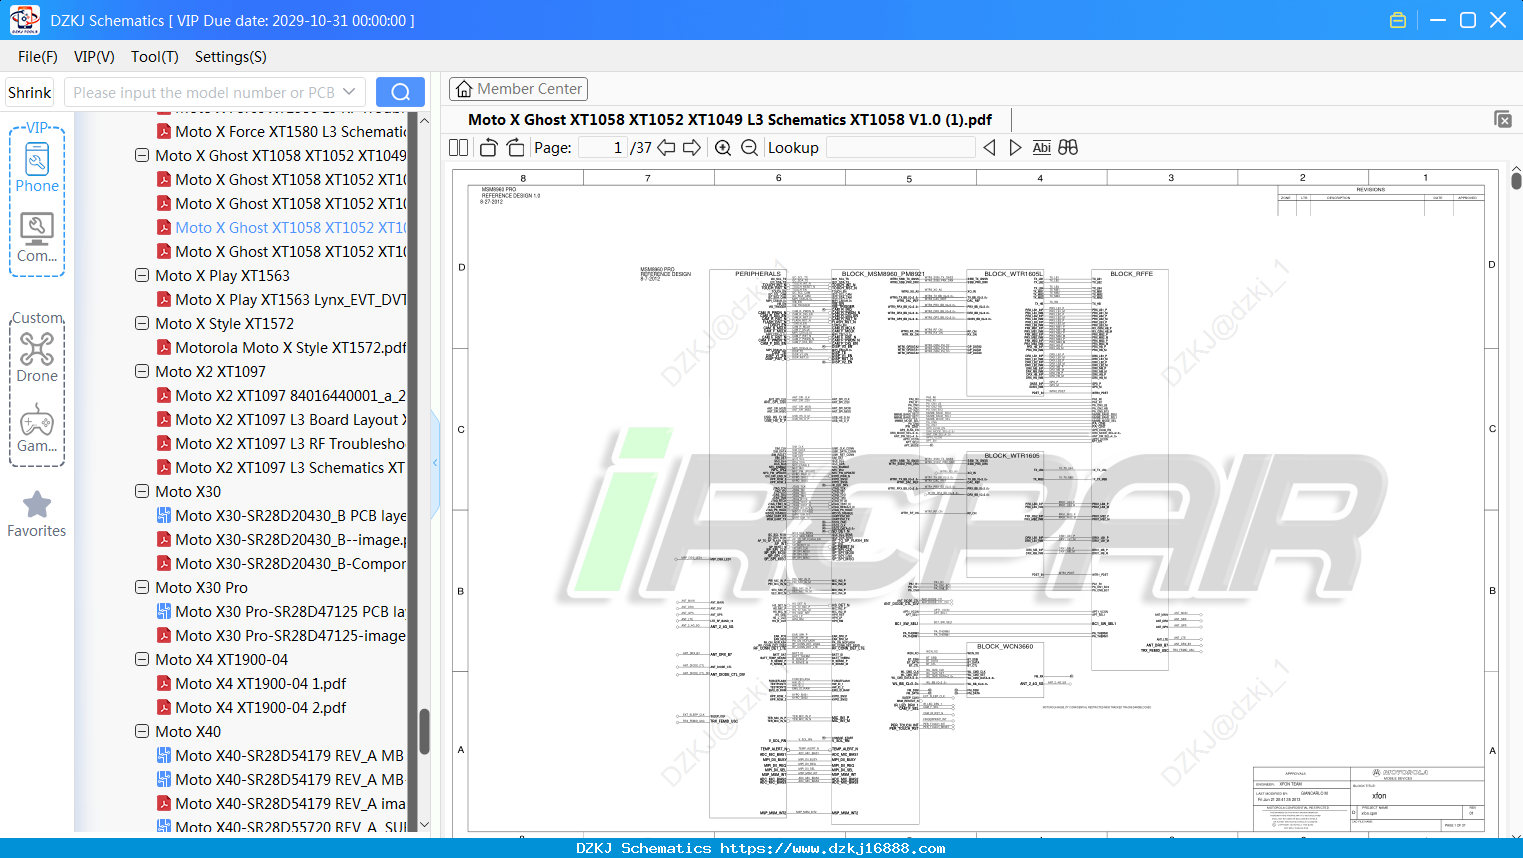Screen dimensions: 1523x858
Task: Open Moto X2 XT1097 84016440001_a_2
Action: (x=282, y=396)
